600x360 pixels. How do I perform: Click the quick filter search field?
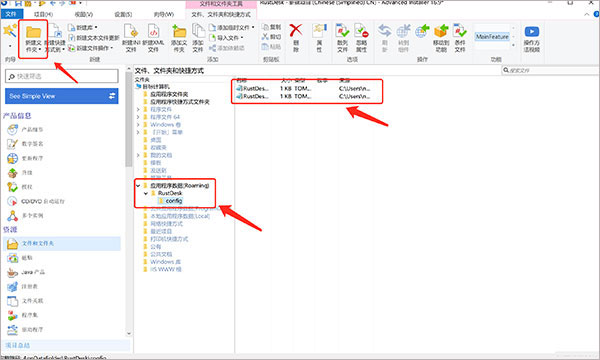(62, 76)
